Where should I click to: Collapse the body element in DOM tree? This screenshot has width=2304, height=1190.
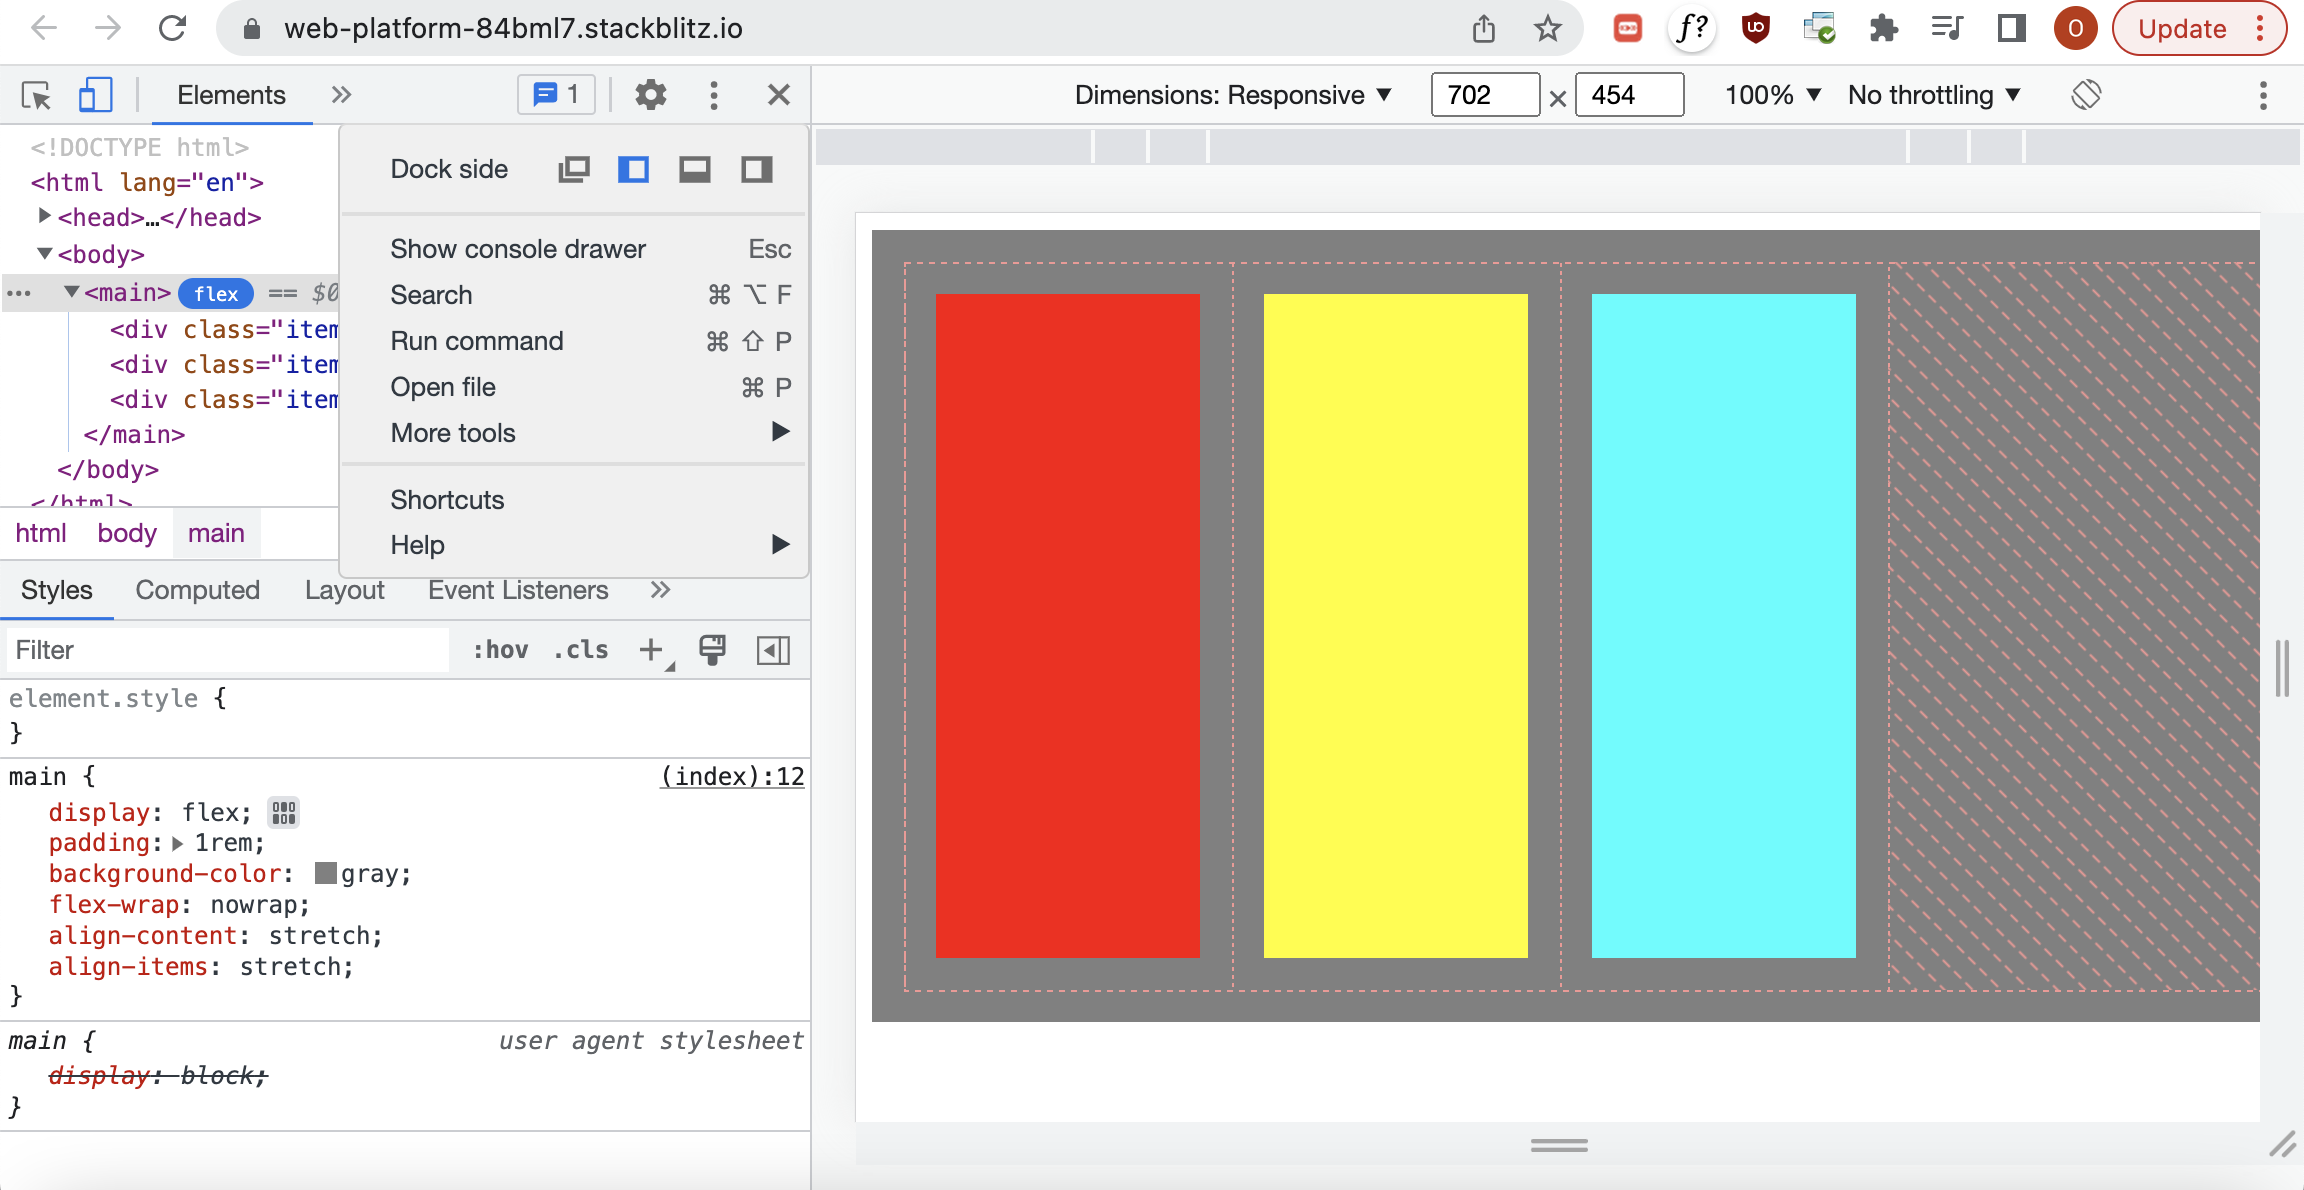coord(44,254)
